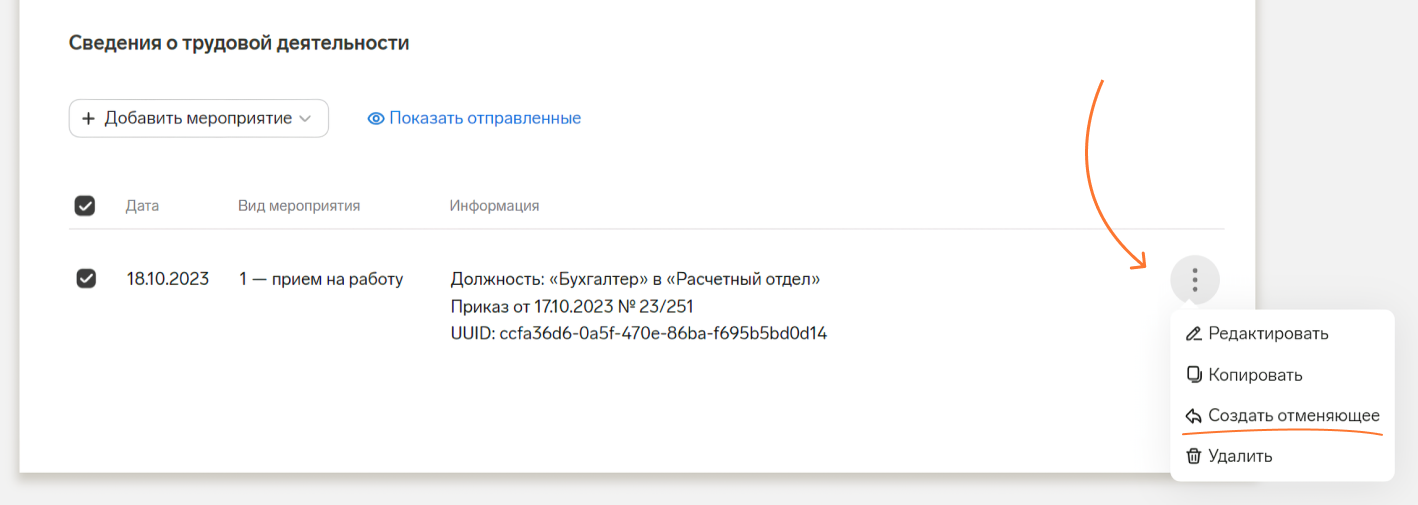
Task: Click the plus icon in Добавить мероприятие
Action: point(88,118)
